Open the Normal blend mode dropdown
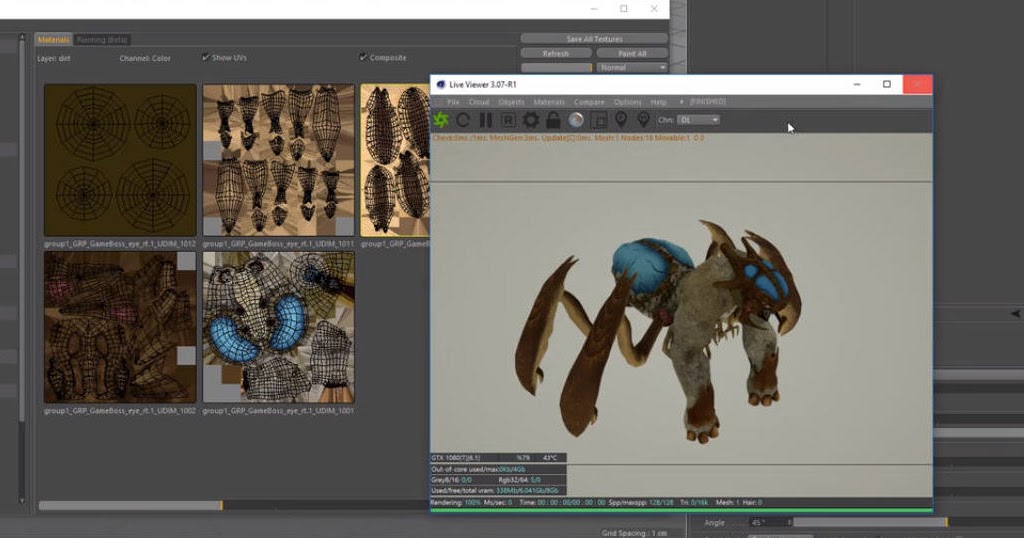The width and height of the screenshot is (1024, 538). pyautogui.click(x=632, y=68)
